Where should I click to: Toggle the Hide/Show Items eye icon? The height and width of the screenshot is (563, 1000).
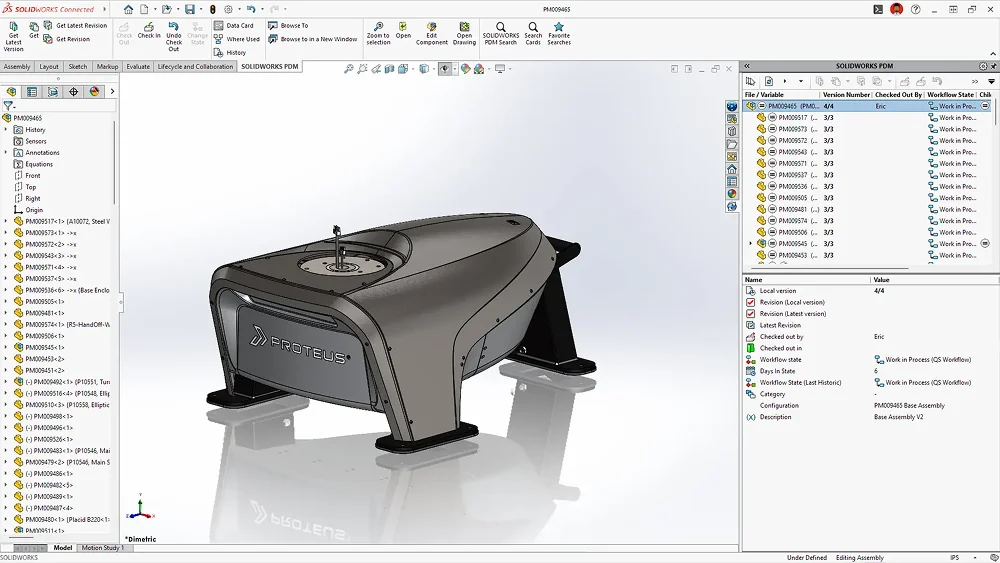pos(445,69)
